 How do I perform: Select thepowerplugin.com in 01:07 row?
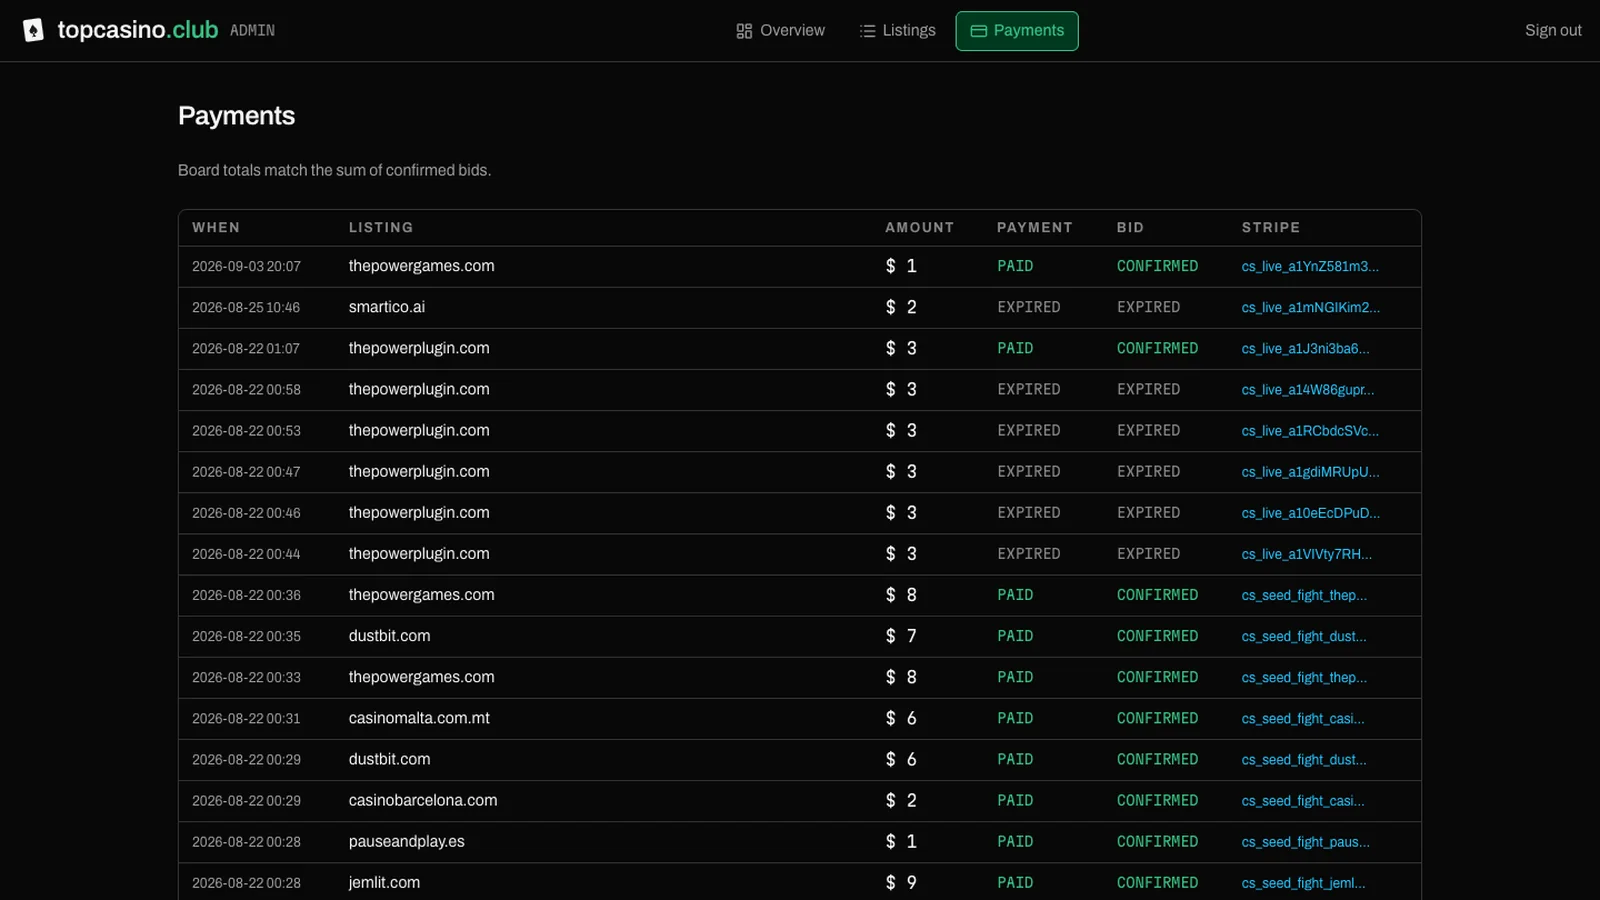pyautogui.click(x=419, y=348)
